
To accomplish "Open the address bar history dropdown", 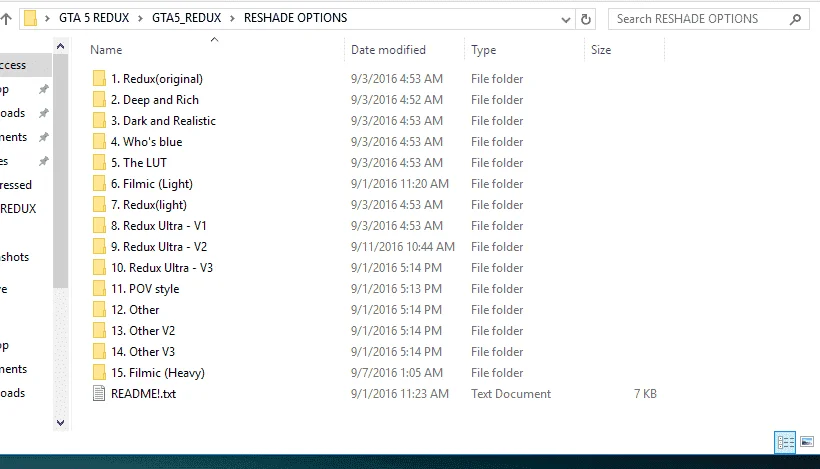I will click(x=565, y=20).
